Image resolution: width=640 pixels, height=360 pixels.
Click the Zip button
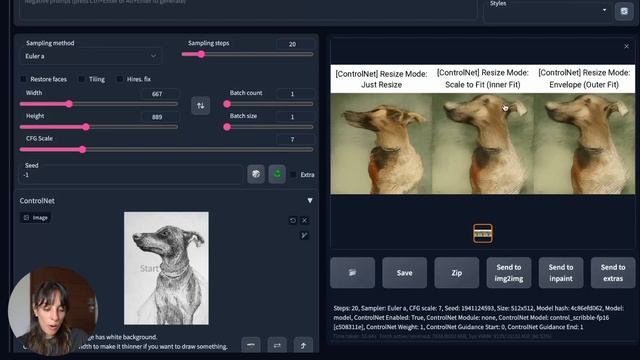click(x=457, y=273)
